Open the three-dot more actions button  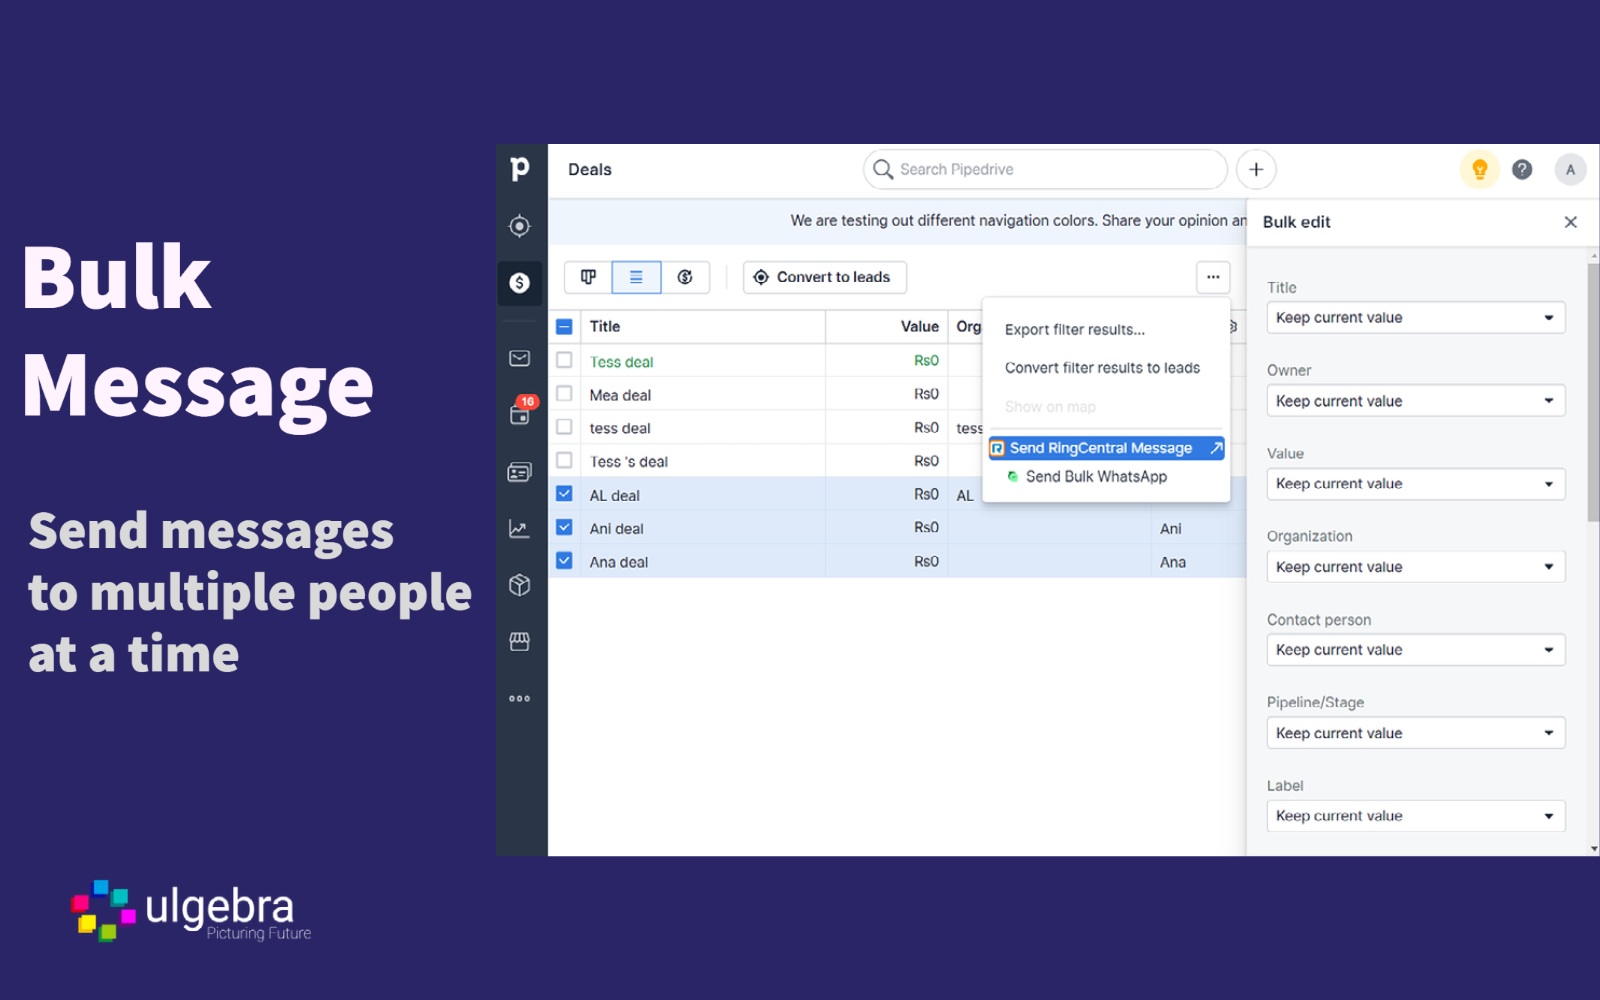pos(1213,277)
